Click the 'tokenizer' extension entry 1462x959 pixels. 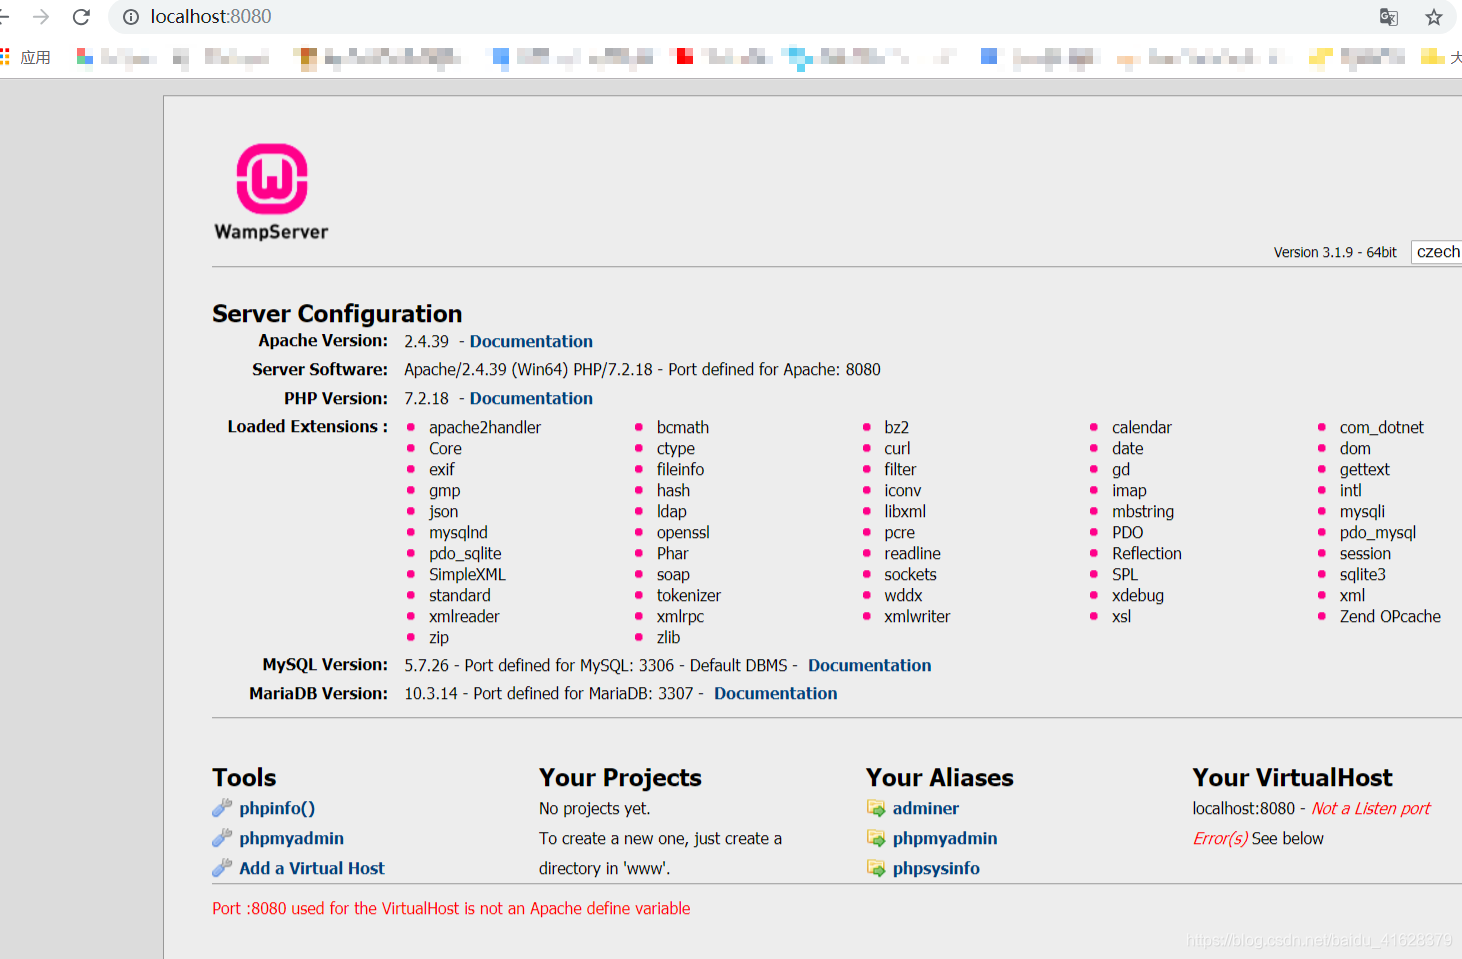click(x=689, y=595)
